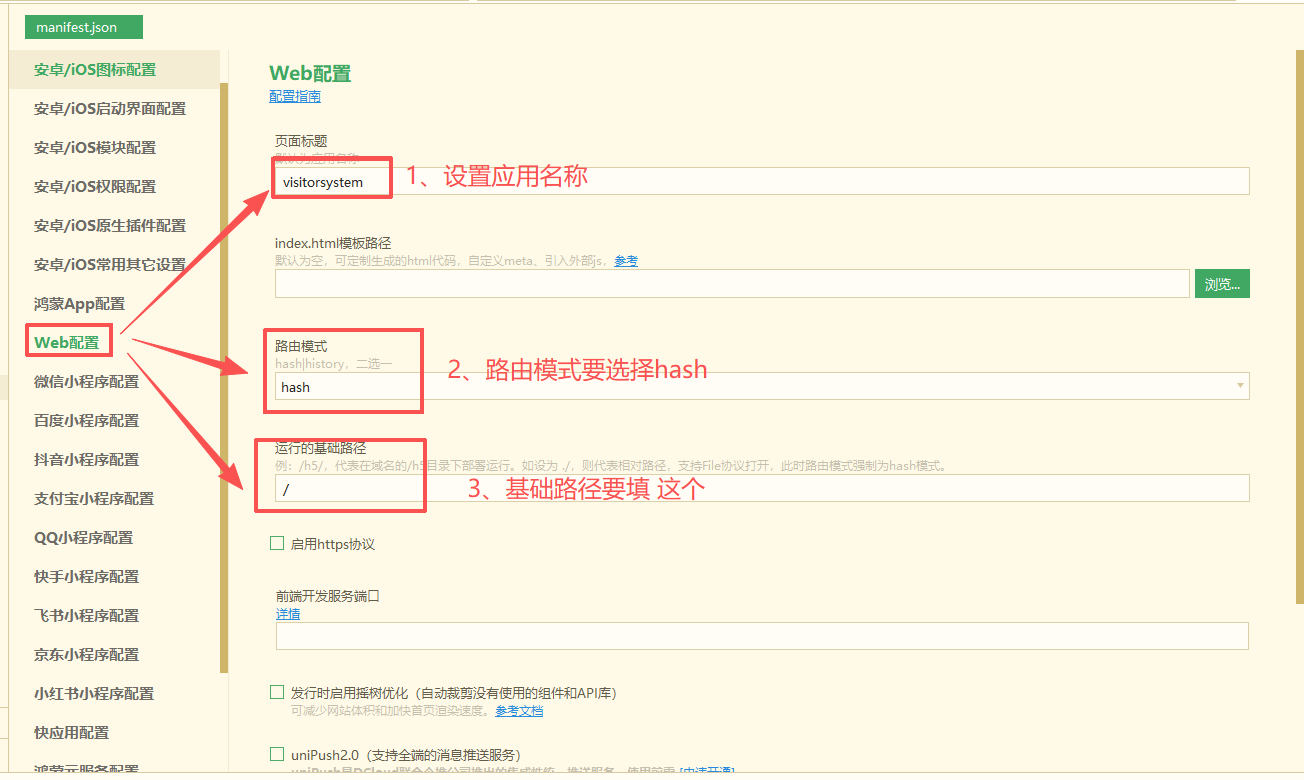Open the 配置指南 configuration guide link
The width and height of the screenshot is (1304, 780).
294,95
